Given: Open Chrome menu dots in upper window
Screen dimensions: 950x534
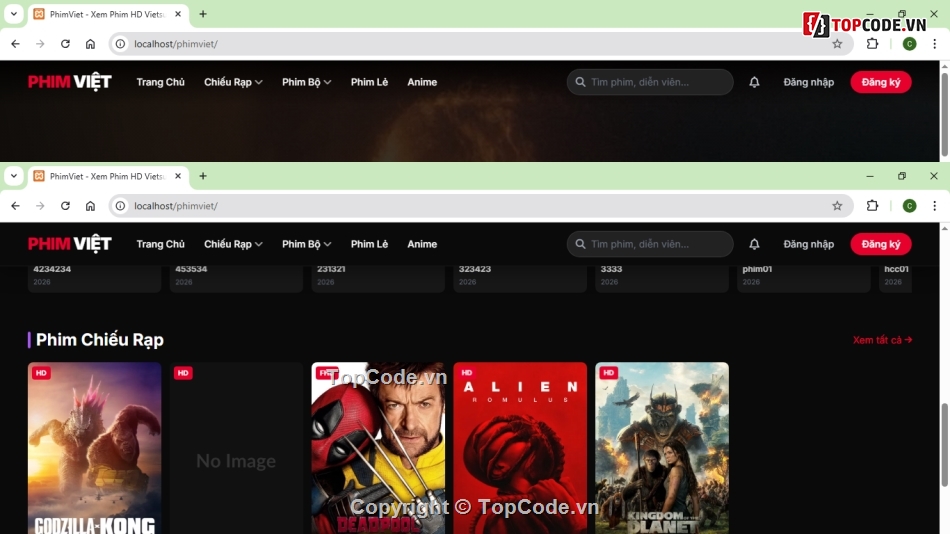Looking at the screenshot, I should click(x=934, y=44).
